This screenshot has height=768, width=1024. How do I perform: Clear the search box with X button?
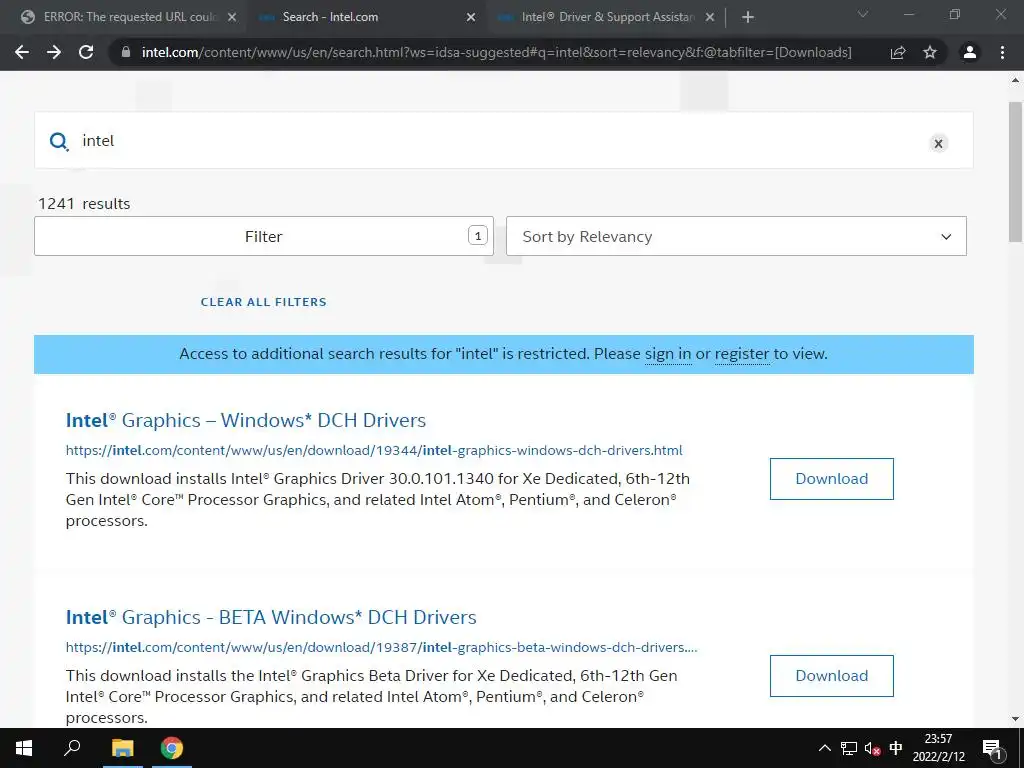(x=938, y=143)
